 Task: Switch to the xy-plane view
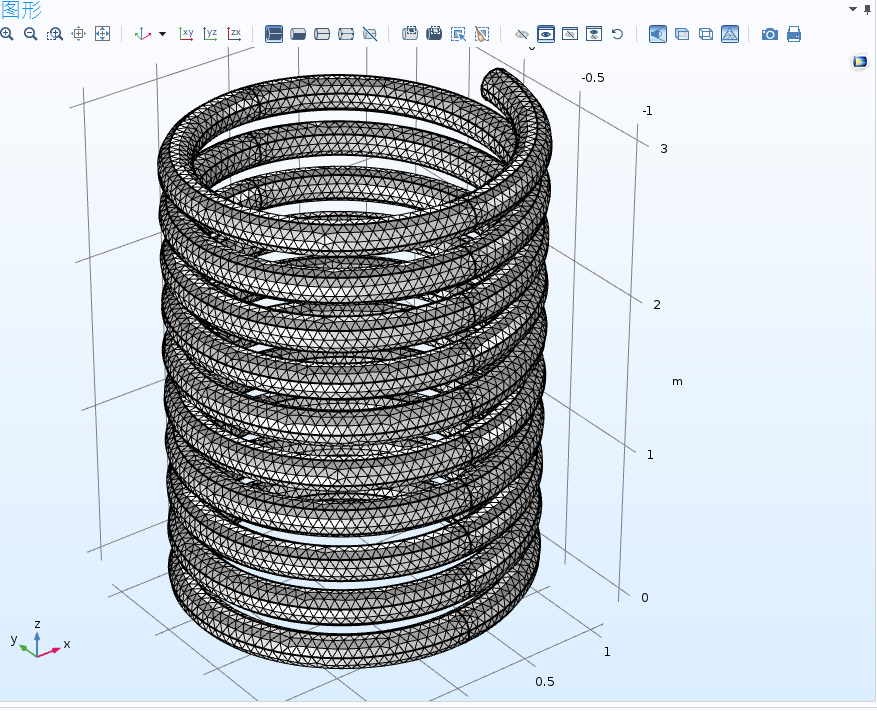186,34
